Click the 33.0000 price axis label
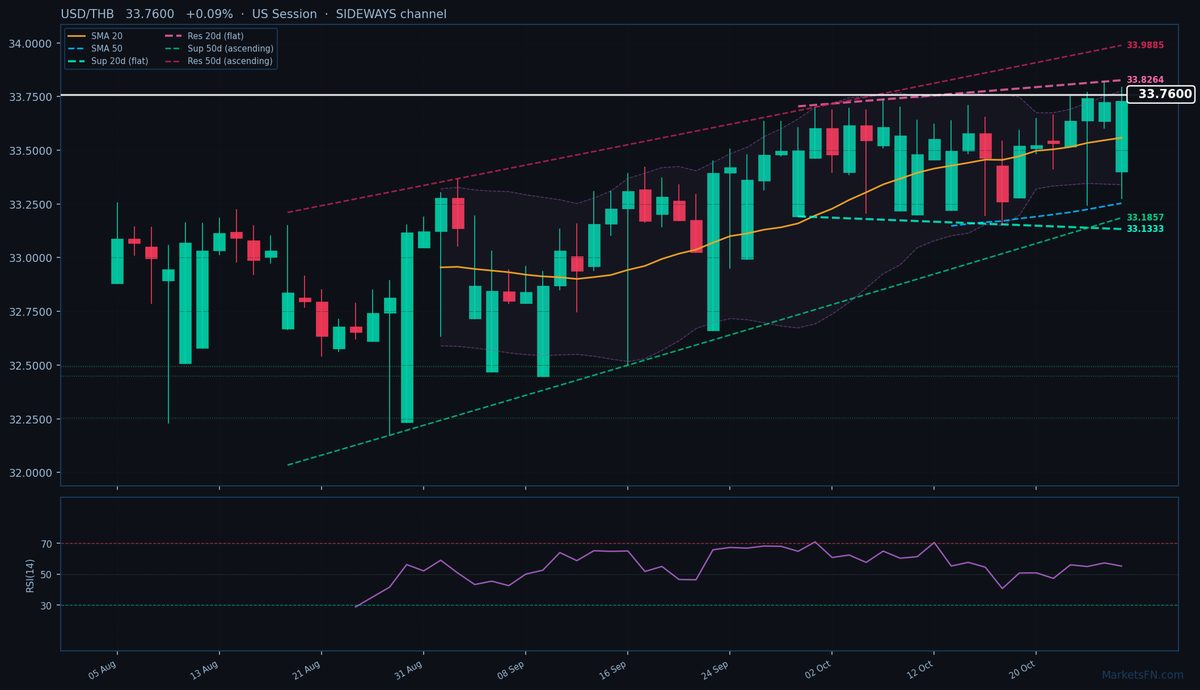 (30, 258)
